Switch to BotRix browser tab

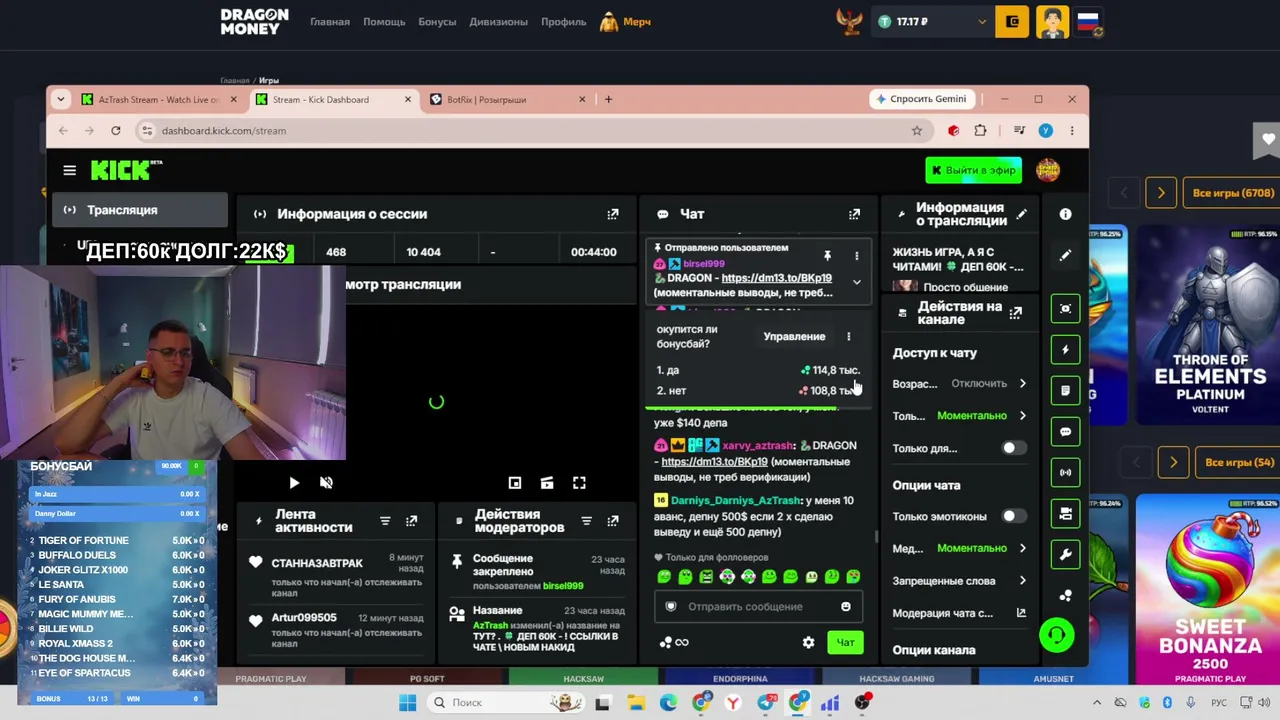pyautogui.click(x=507, y=100)
